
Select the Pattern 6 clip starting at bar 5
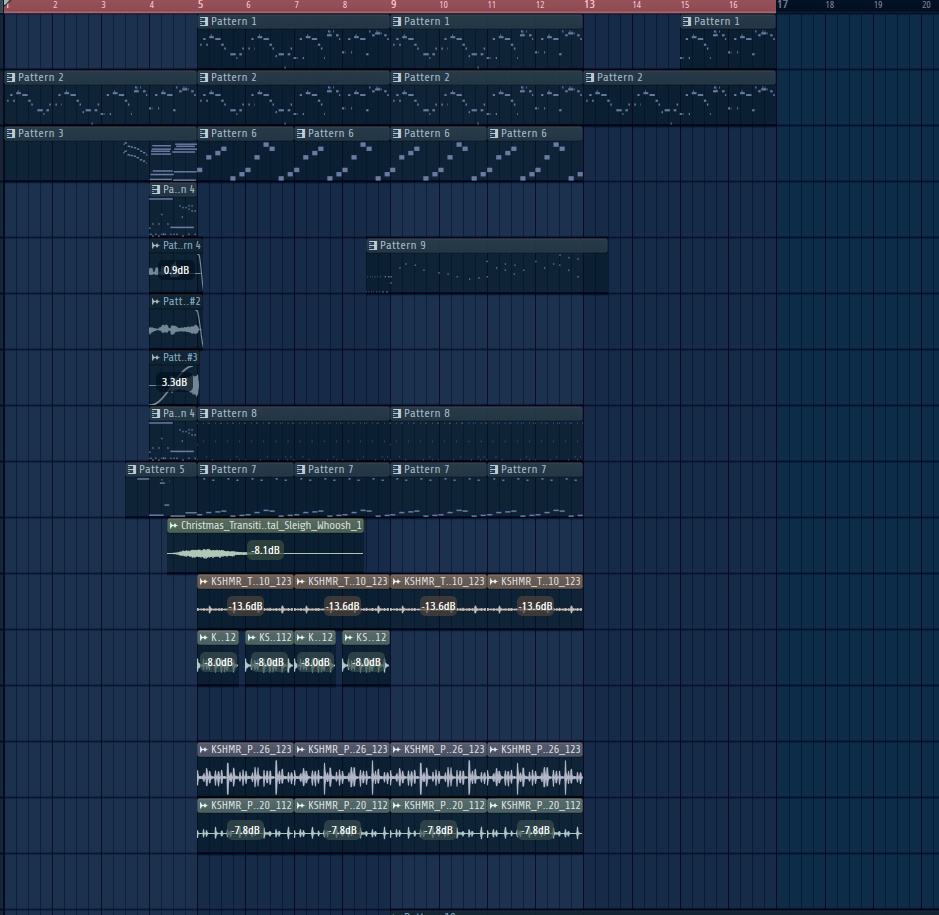(x=246, y=154)
